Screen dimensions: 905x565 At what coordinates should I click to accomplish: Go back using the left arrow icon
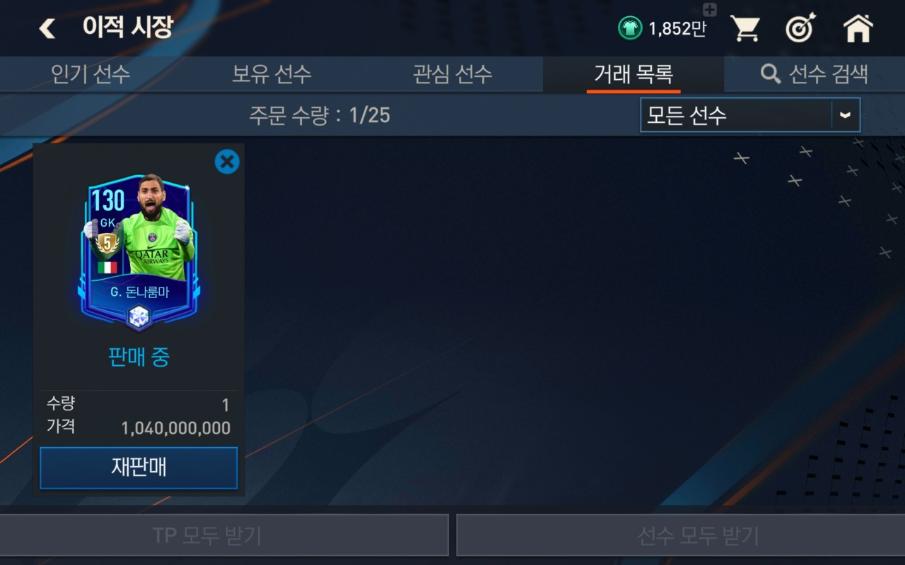pyautogui.click(x=47, y=28)
